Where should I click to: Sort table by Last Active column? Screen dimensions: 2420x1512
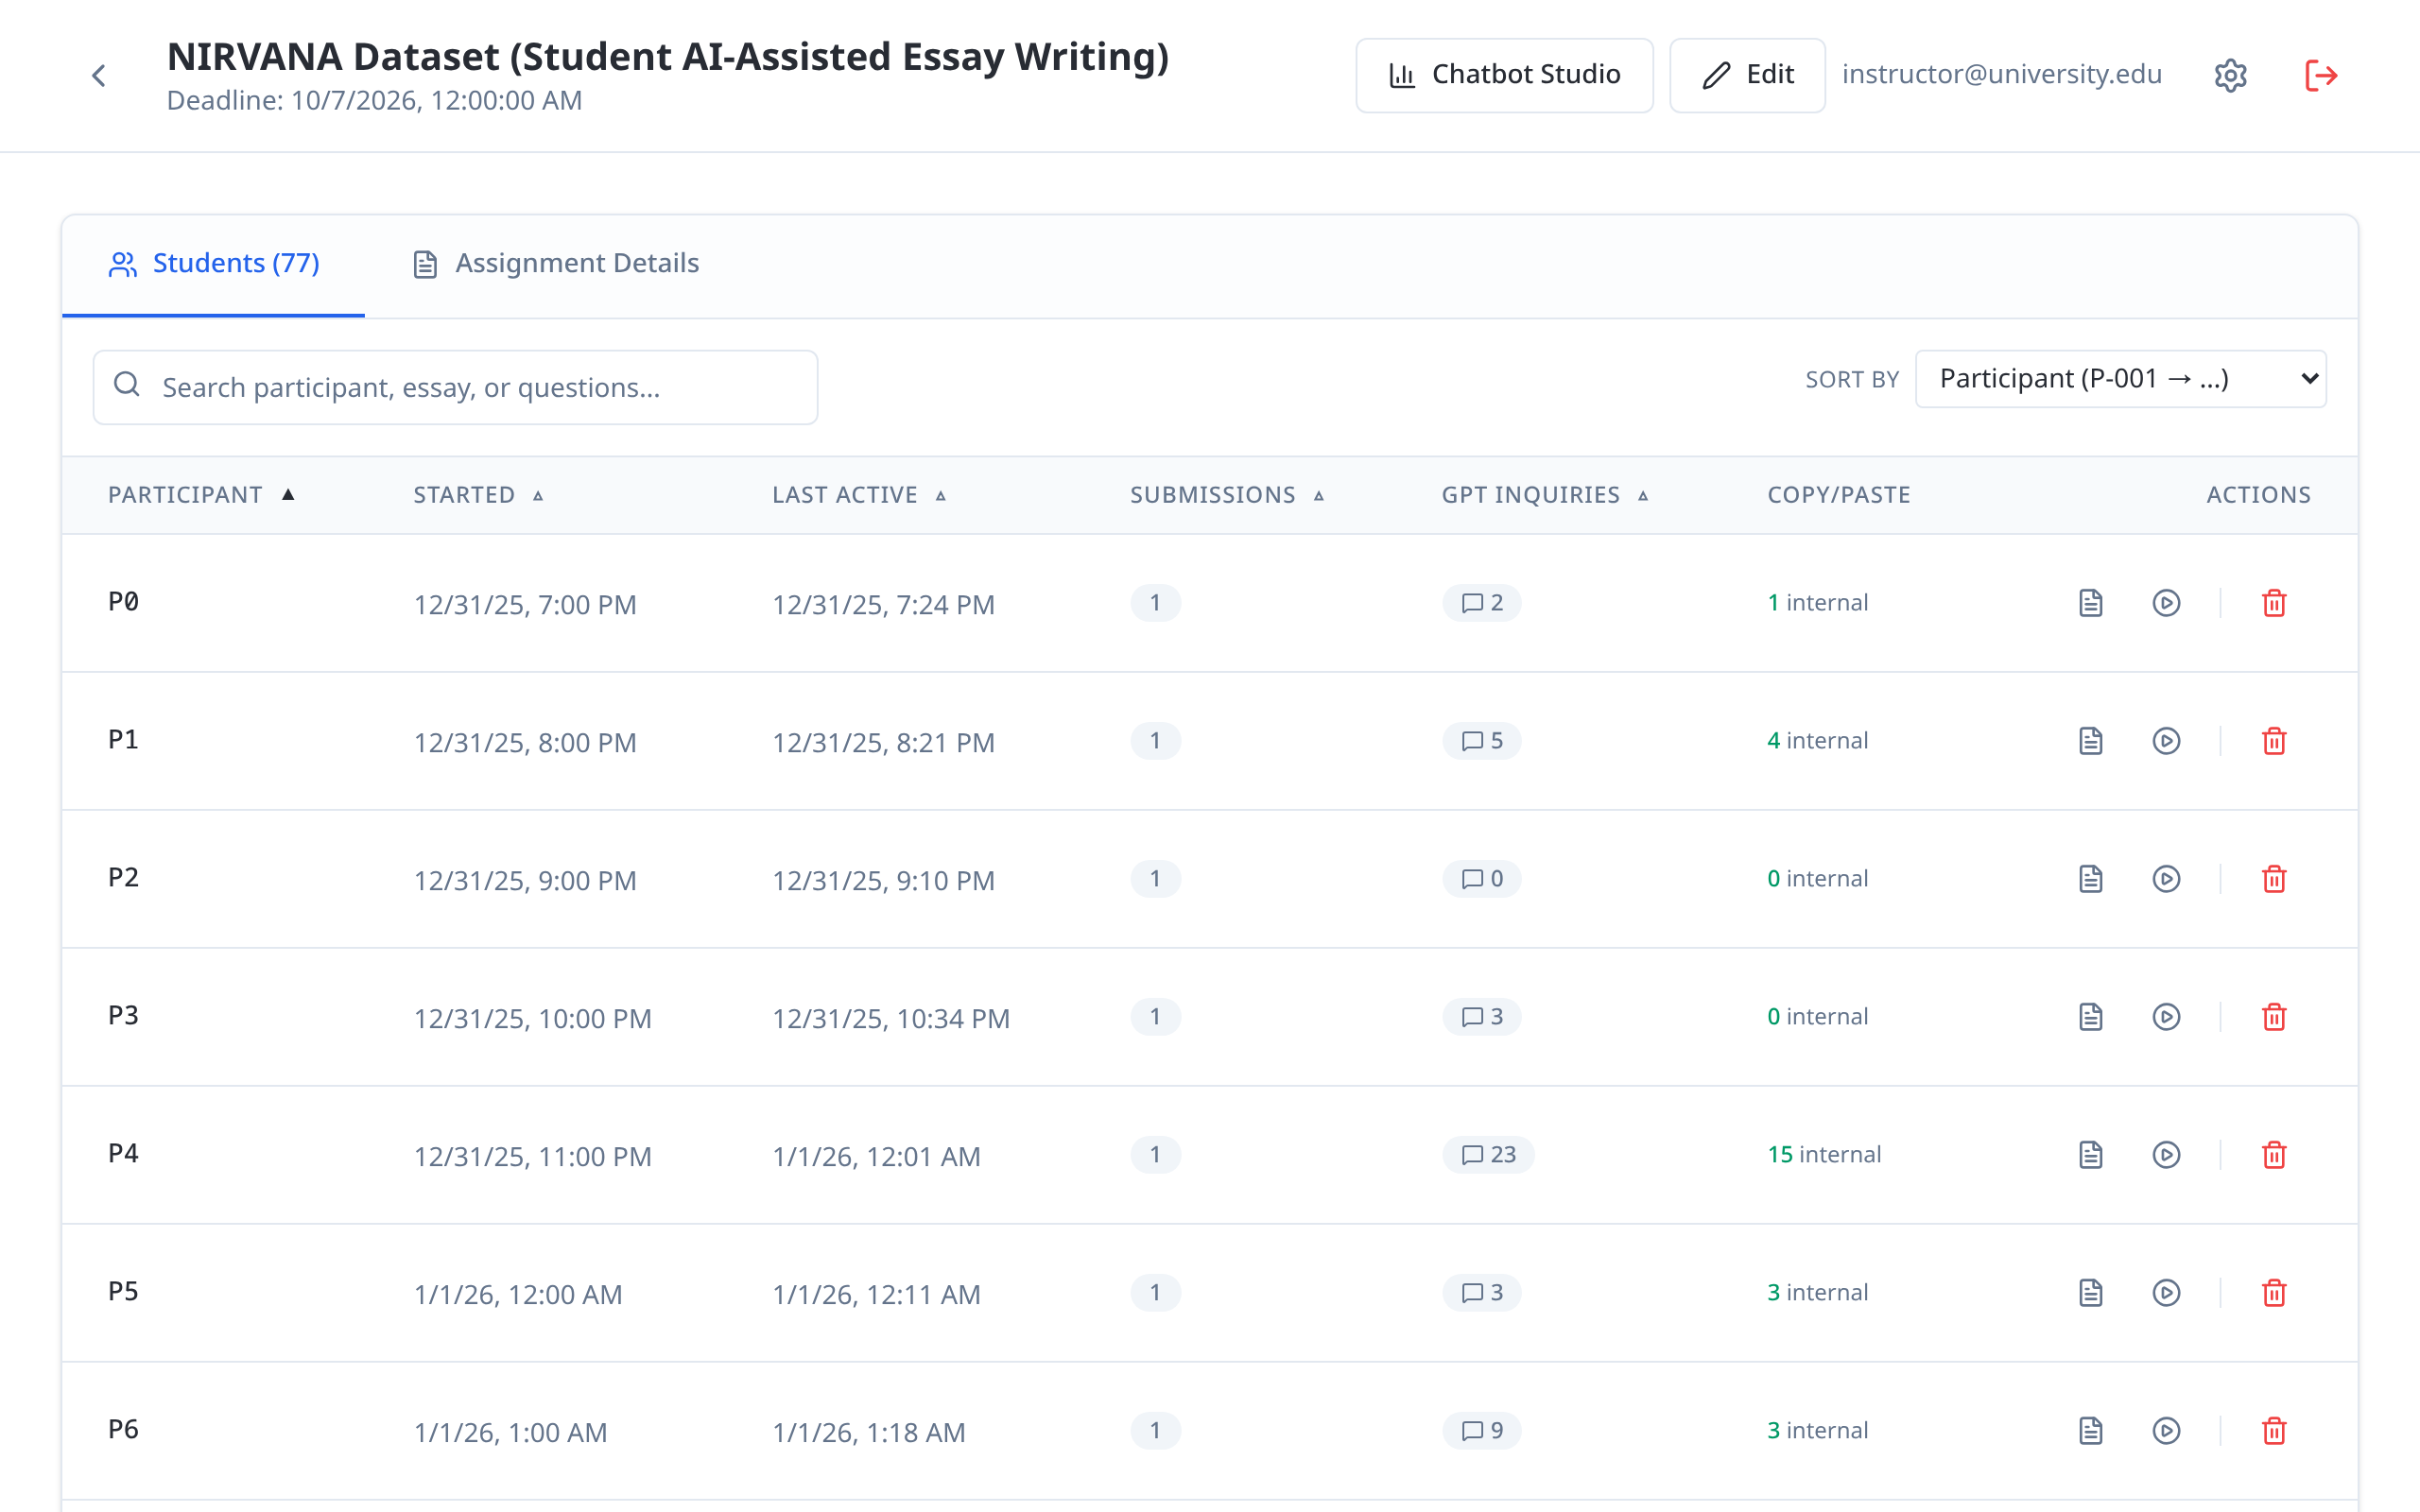click(x=859, y=495)
